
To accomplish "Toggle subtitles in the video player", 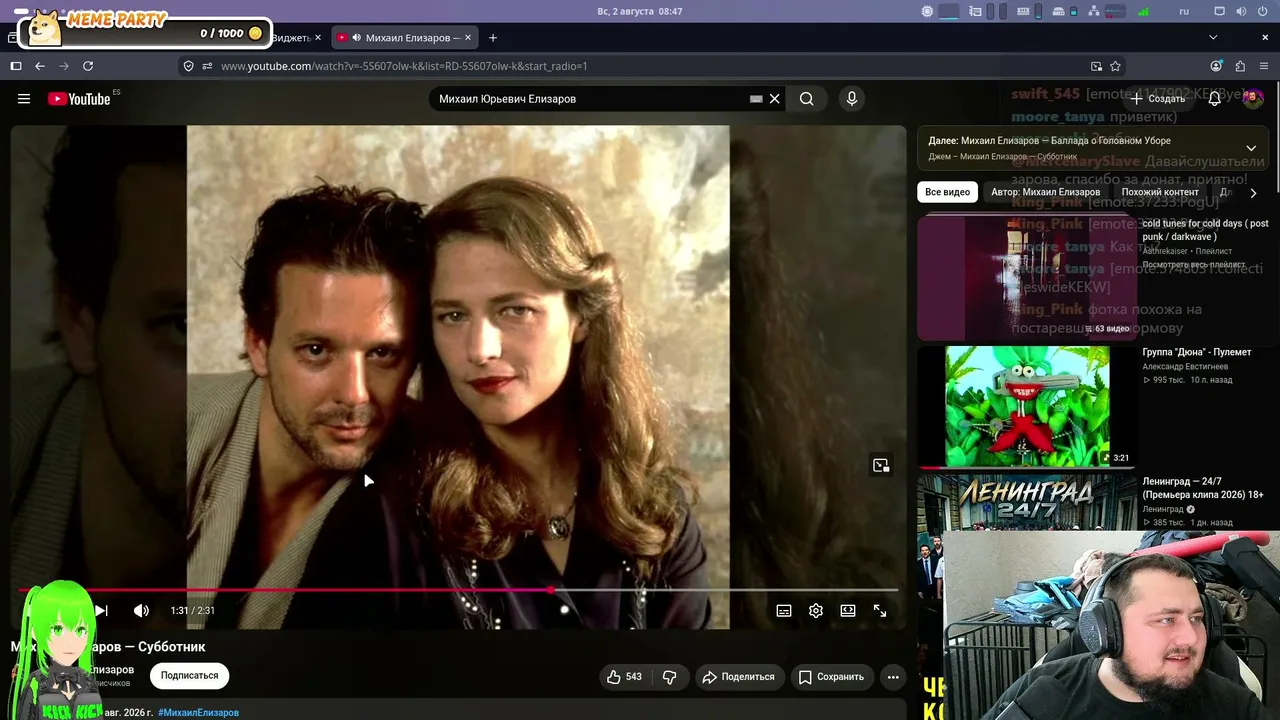I will pyautogui.click(x=784, y=611).
